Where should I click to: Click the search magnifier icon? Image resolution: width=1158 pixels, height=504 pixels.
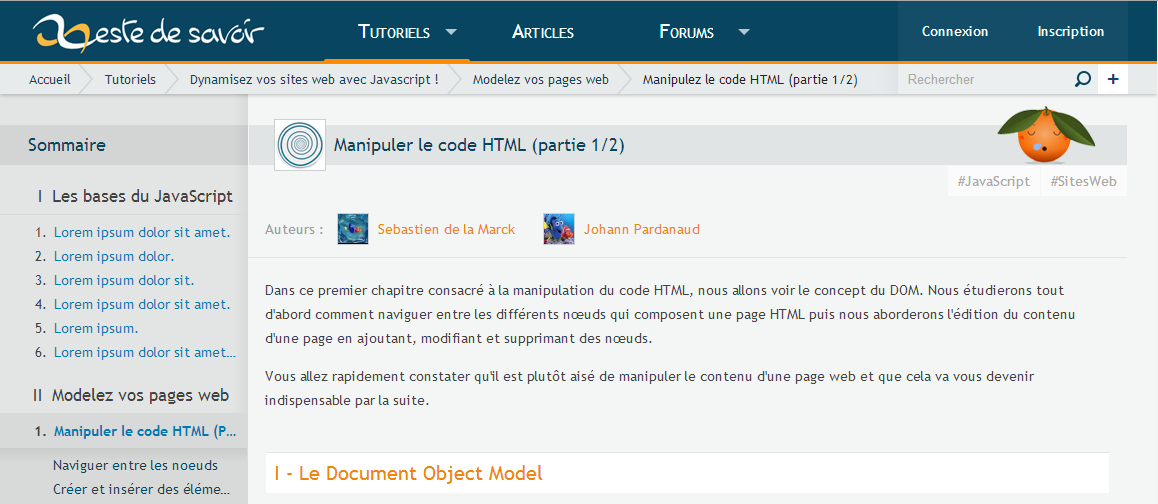pos(1082,79)
